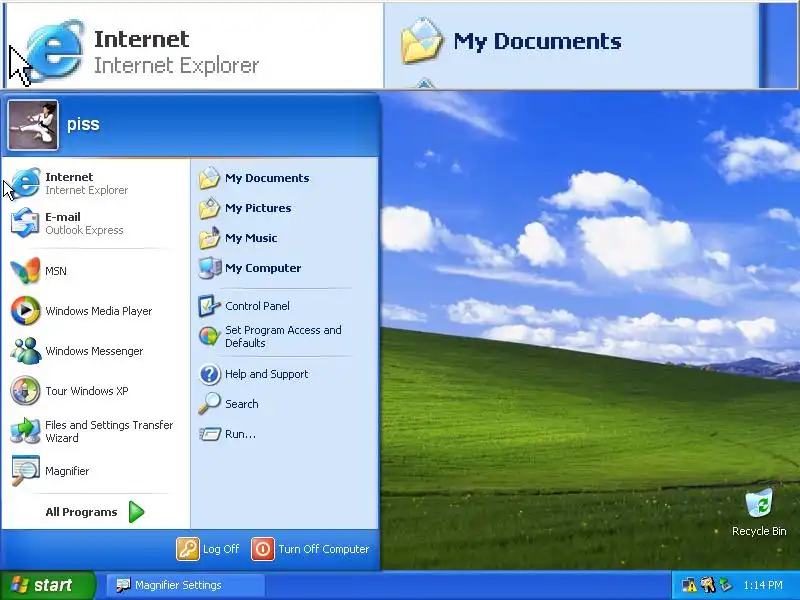Click the 1:14 PM clock
The image size is (800, 600).
pos(763,585)
